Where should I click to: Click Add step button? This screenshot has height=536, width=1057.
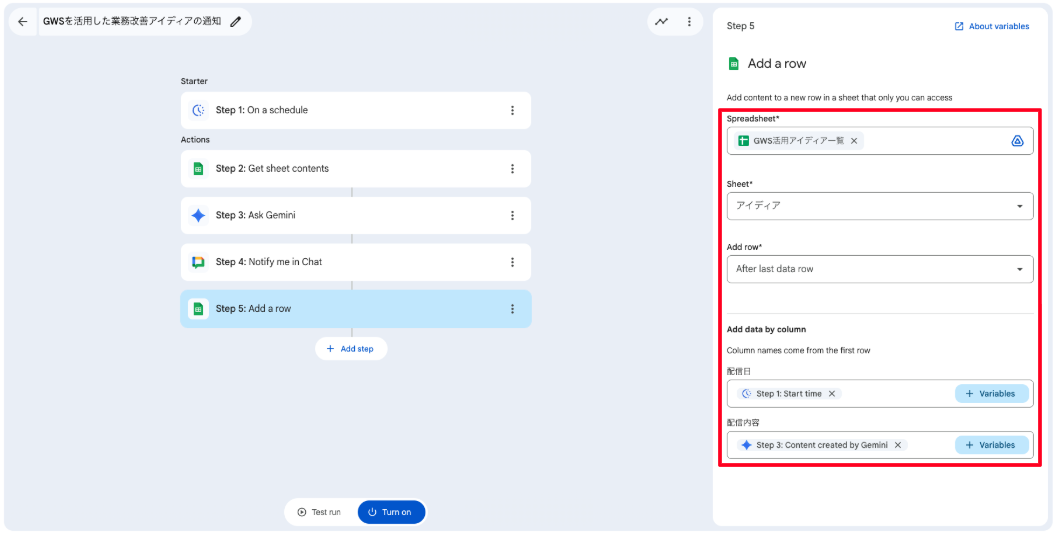coord(351,349)
